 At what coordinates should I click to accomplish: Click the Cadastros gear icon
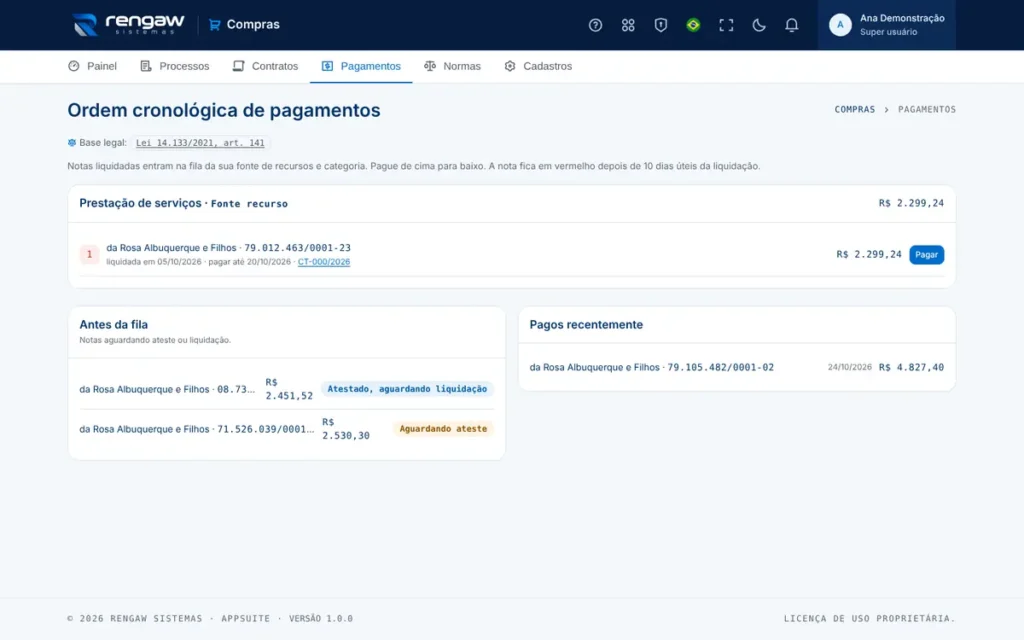click(510, 66)
